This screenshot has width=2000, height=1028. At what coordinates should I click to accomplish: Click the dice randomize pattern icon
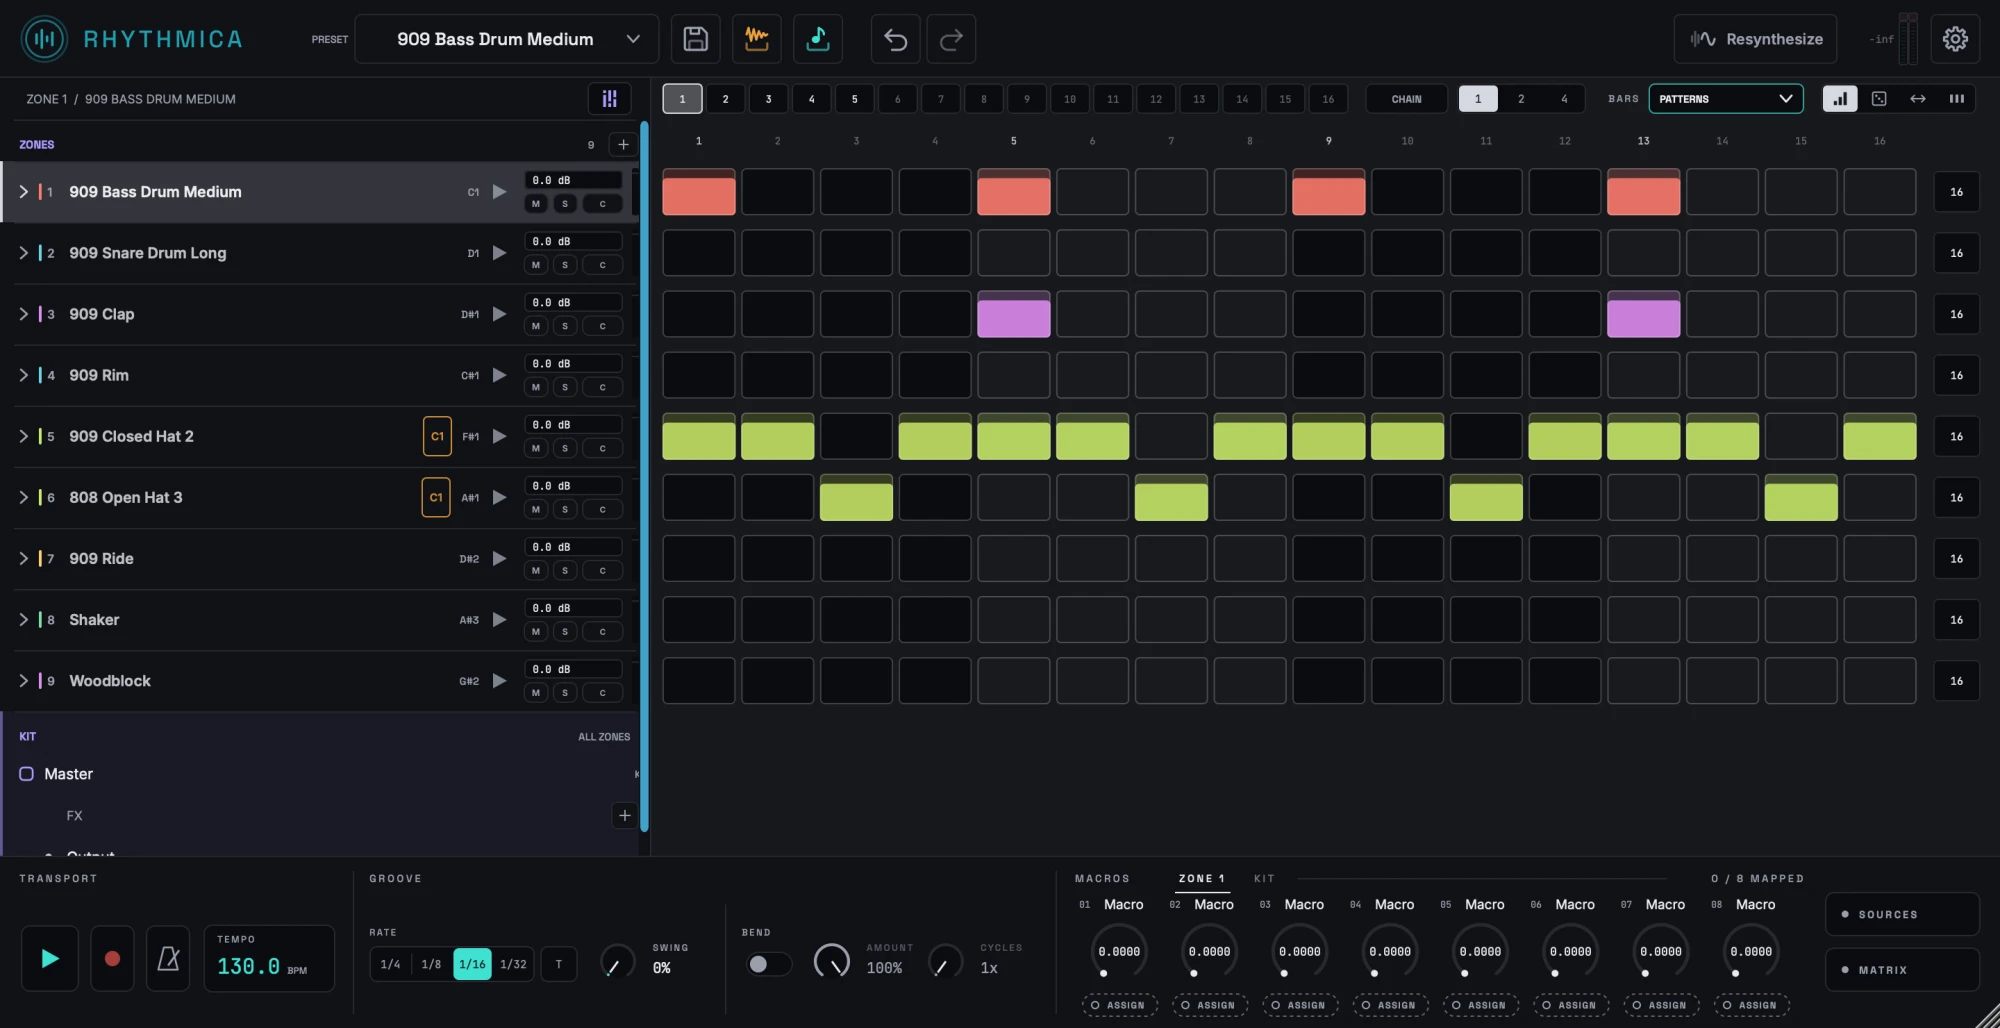coord(1879,99)
